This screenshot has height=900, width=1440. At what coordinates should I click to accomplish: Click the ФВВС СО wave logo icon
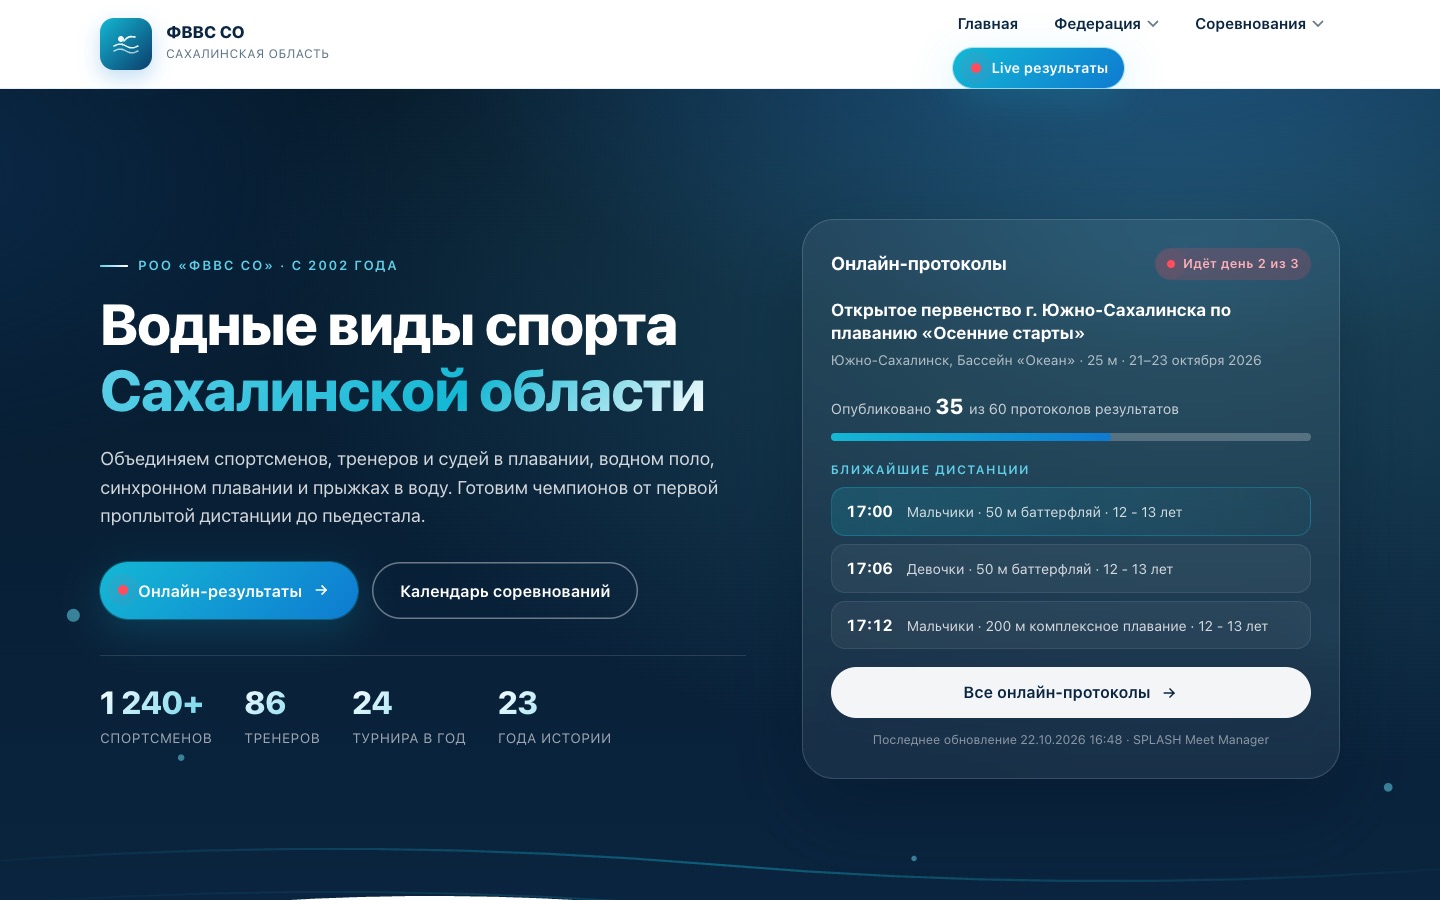[x=126, y=44]
